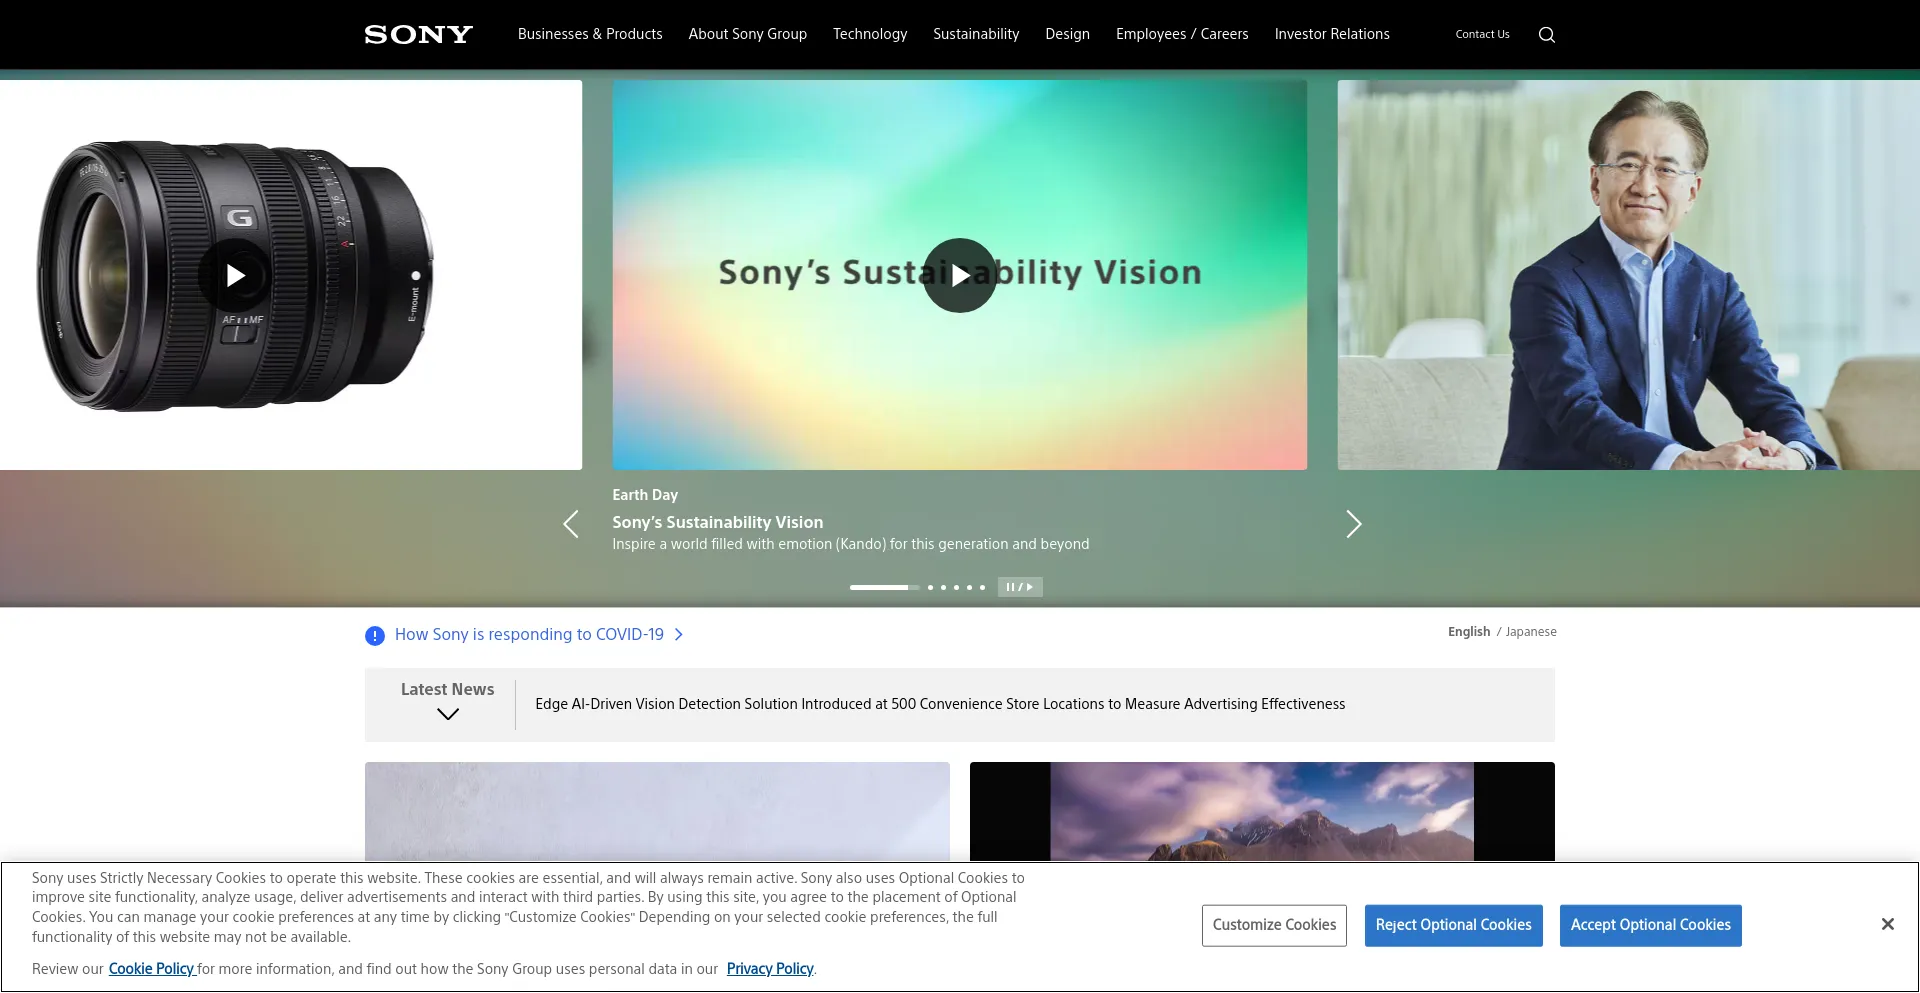Open About Sony Group menu

point(747,34)
